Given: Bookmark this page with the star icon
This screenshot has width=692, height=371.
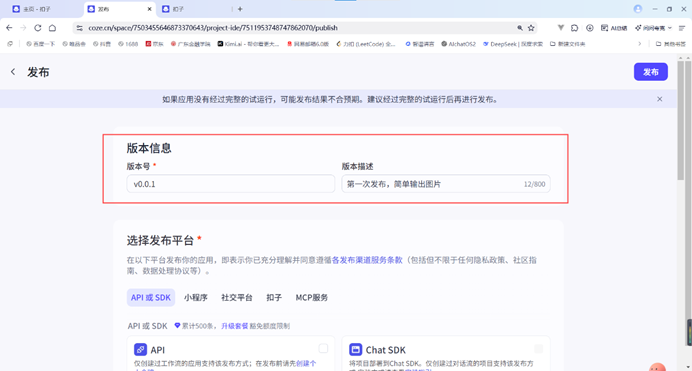Looking at the screenshot, I should coord(531,28).
